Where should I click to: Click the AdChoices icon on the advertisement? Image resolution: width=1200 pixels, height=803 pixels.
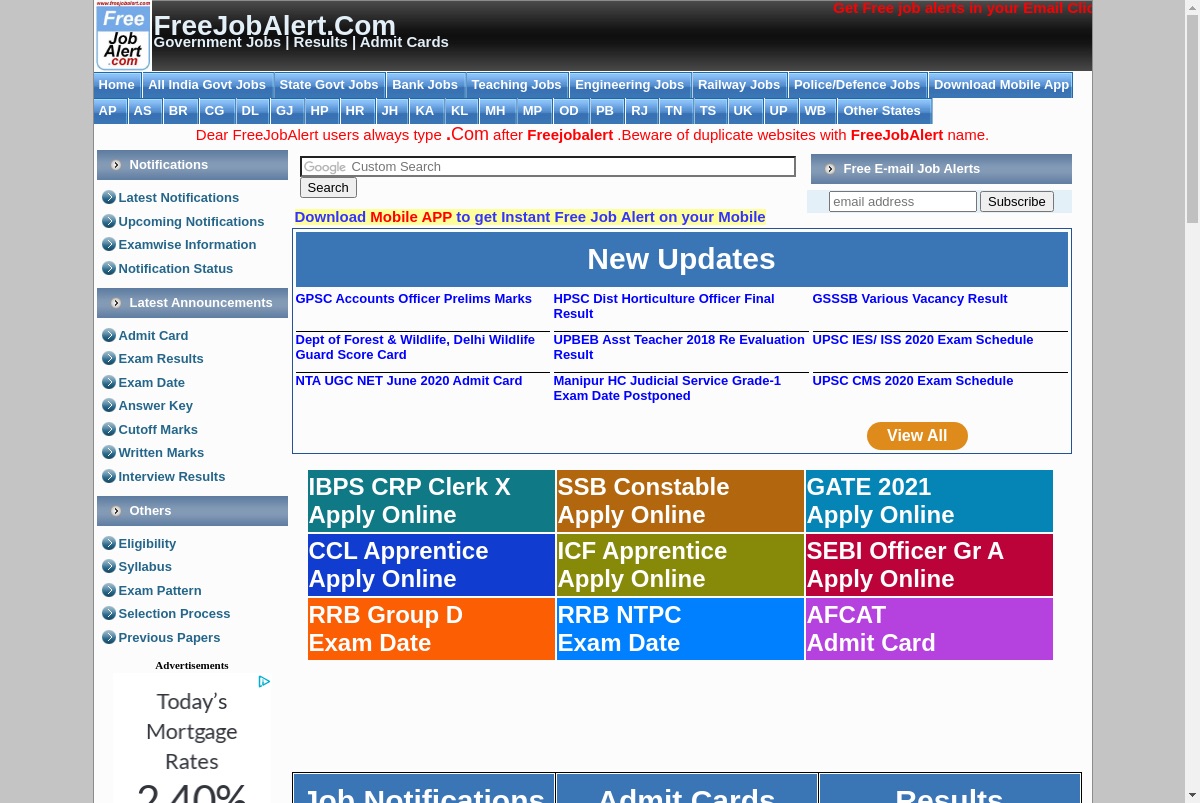coord(264,682)
